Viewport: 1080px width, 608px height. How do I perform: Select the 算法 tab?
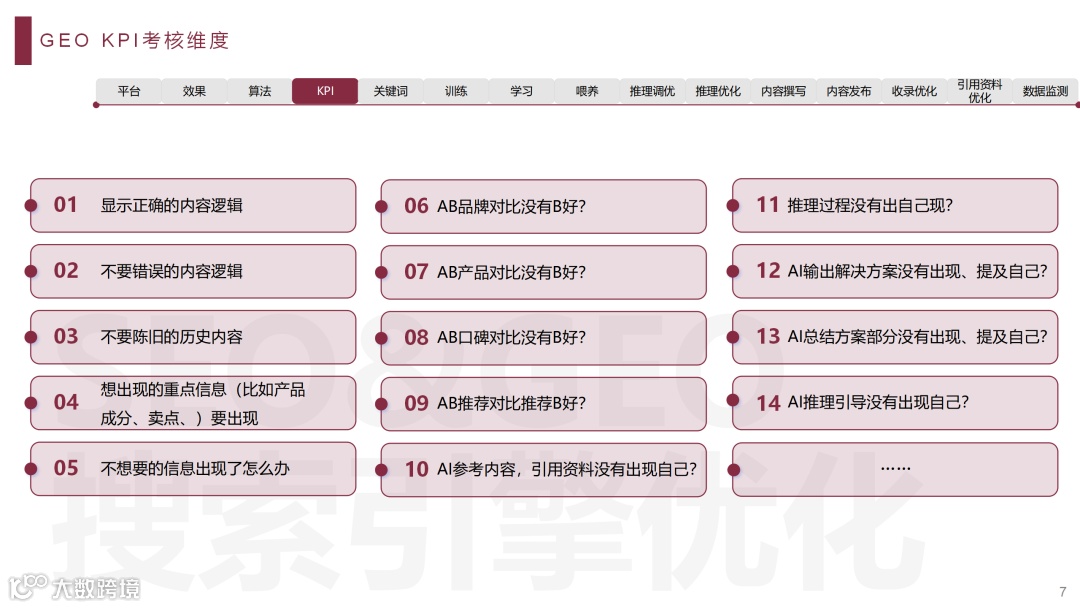(x=260, y=91)
